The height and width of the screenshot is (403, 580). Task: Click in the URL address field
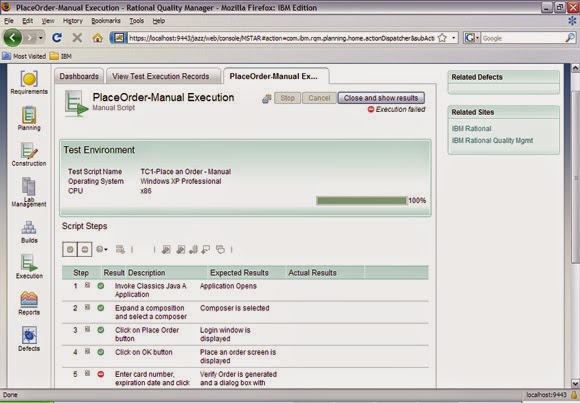pyautogui.click(x=282, y=38)
